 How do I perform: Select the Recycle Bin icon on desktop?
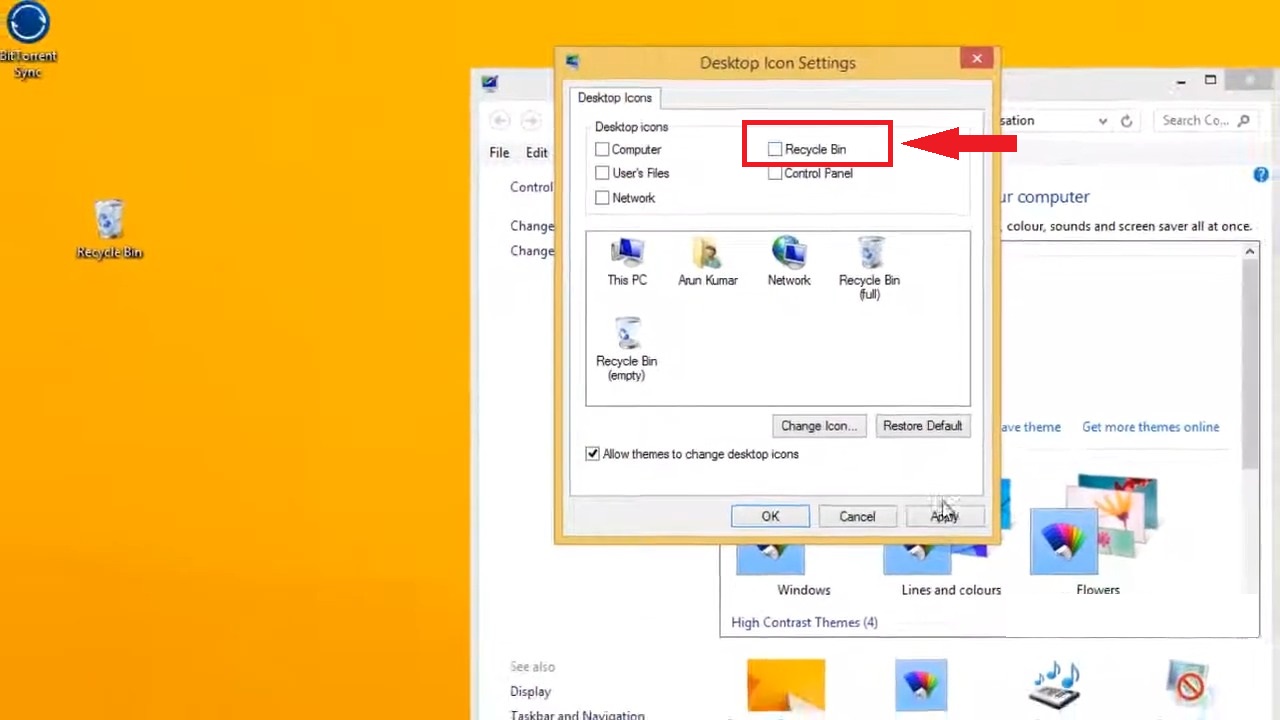pos(109,229)
